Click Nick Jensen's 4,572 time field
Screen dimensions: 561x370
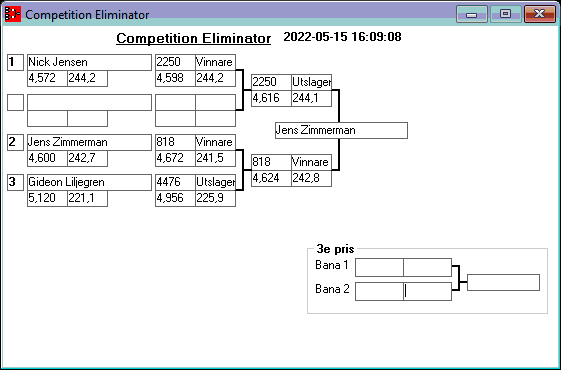47,78
